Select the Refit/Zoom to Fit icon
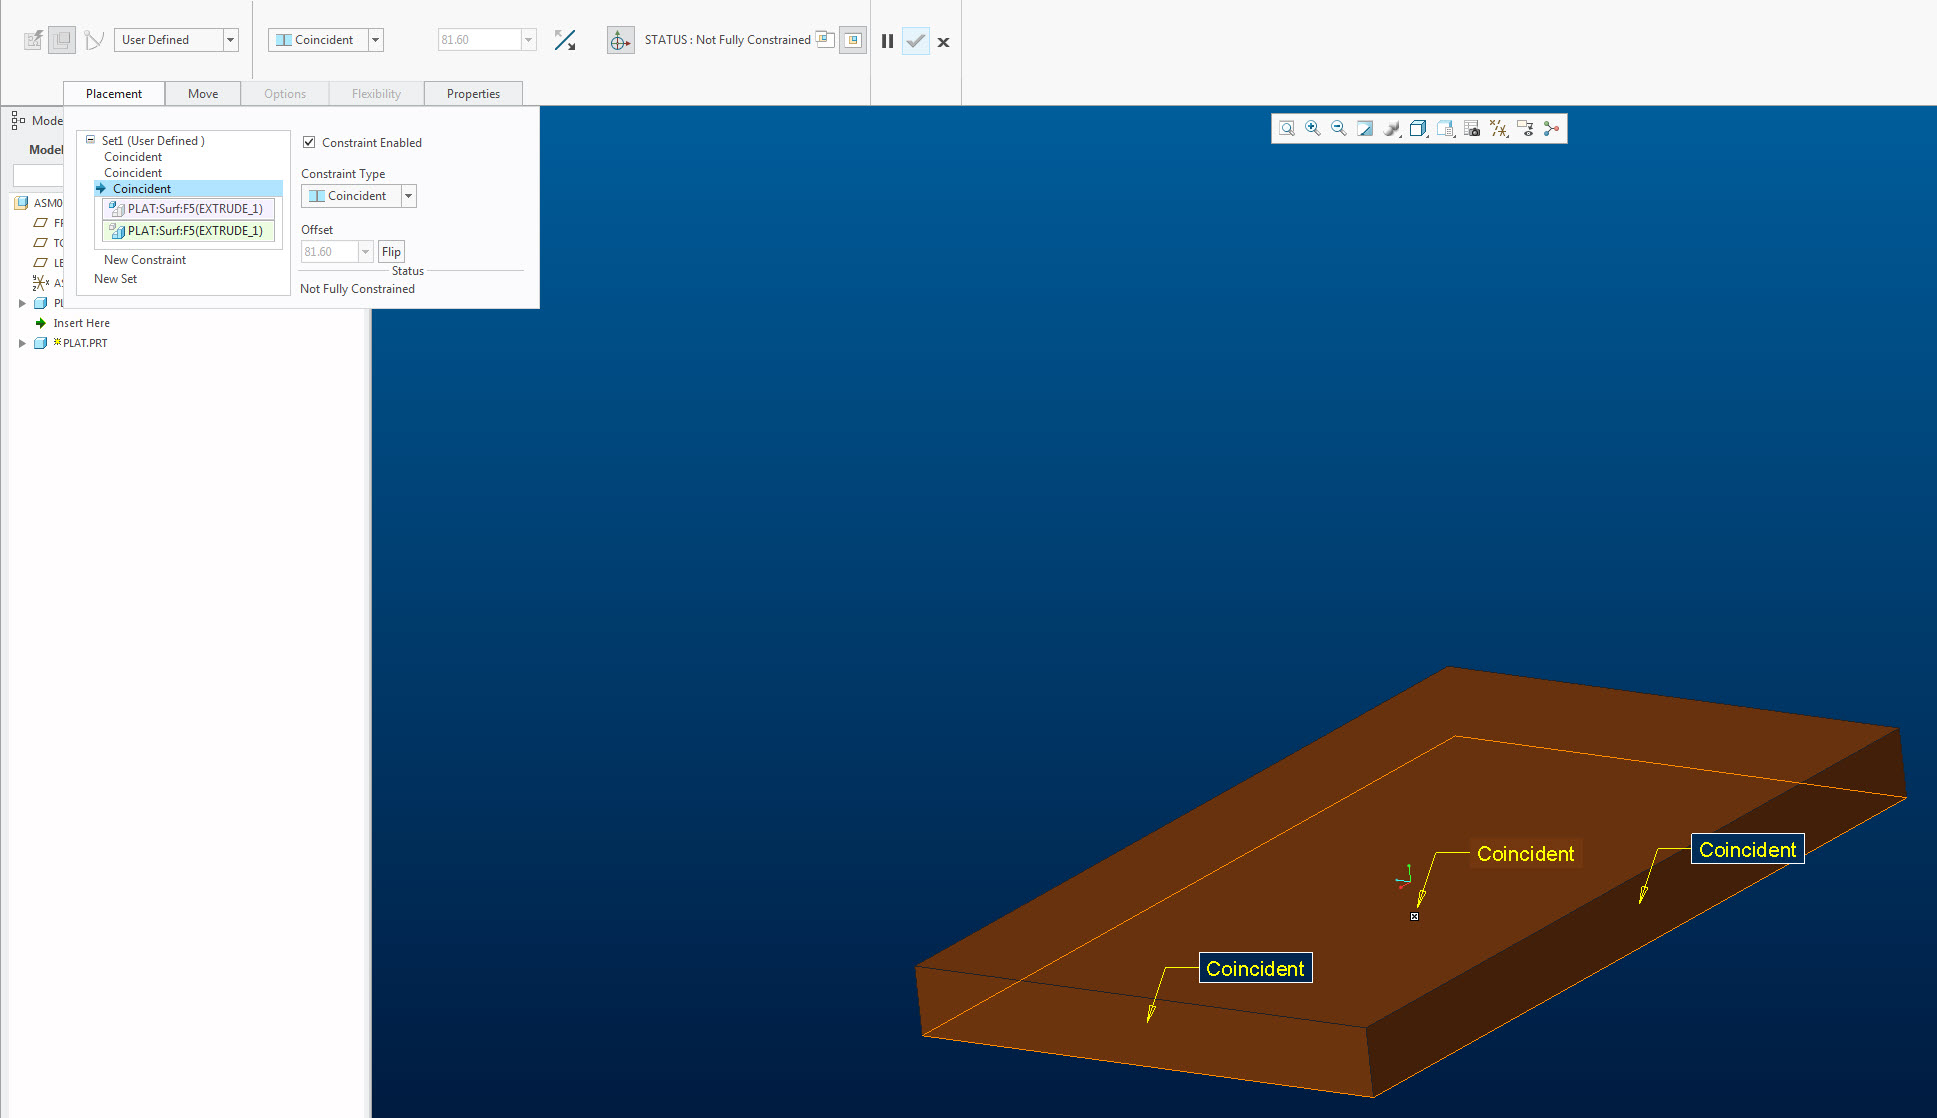Image resolution: width=1937 pixels, height=1118 pixels. tap(1286, 128)
